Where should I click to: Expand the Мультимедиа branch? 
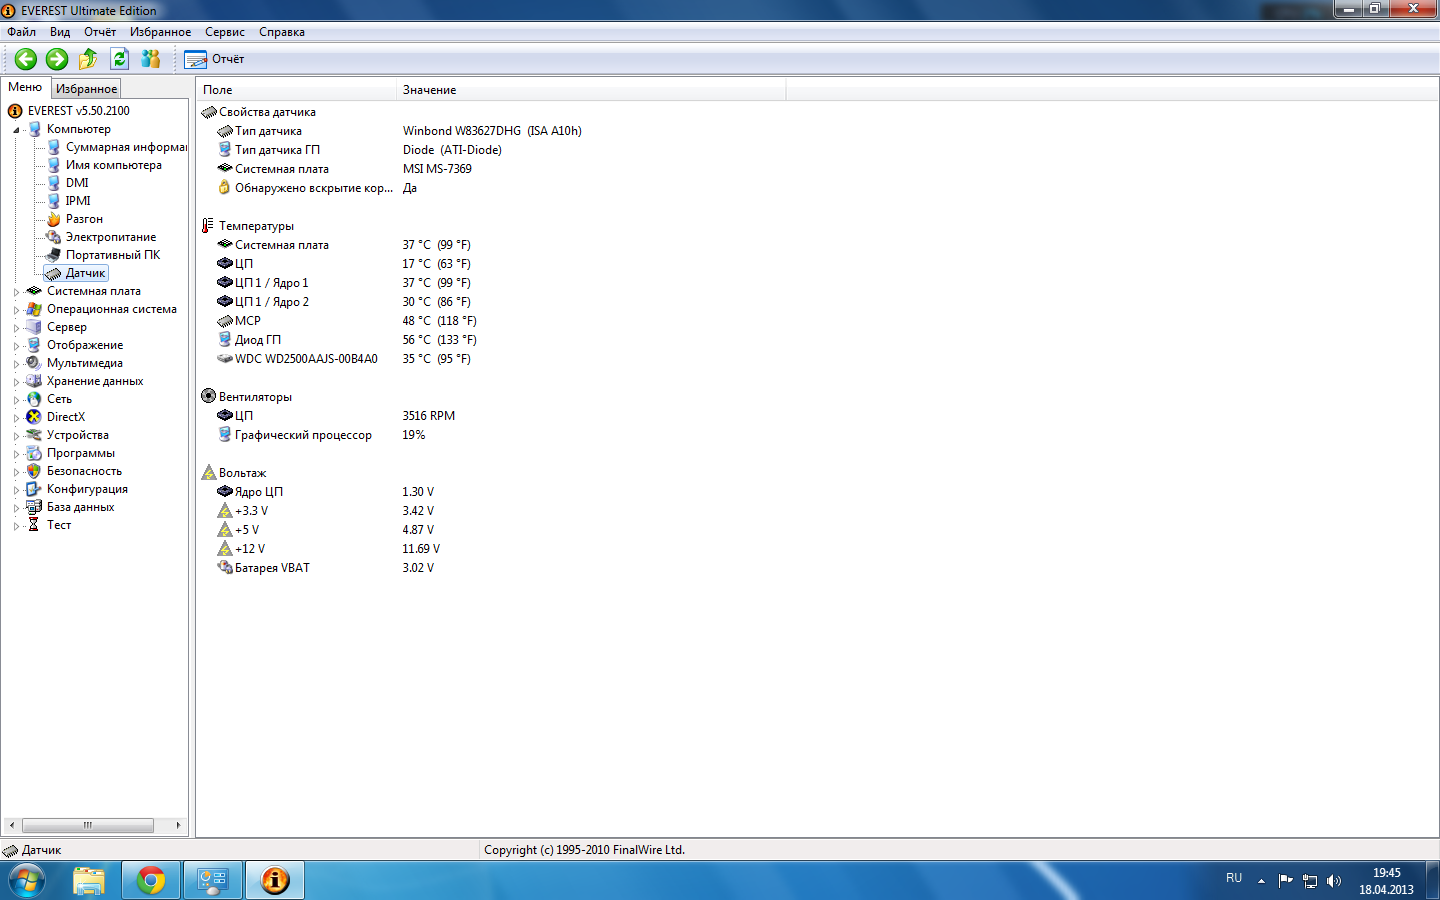[x=16, y=364]
